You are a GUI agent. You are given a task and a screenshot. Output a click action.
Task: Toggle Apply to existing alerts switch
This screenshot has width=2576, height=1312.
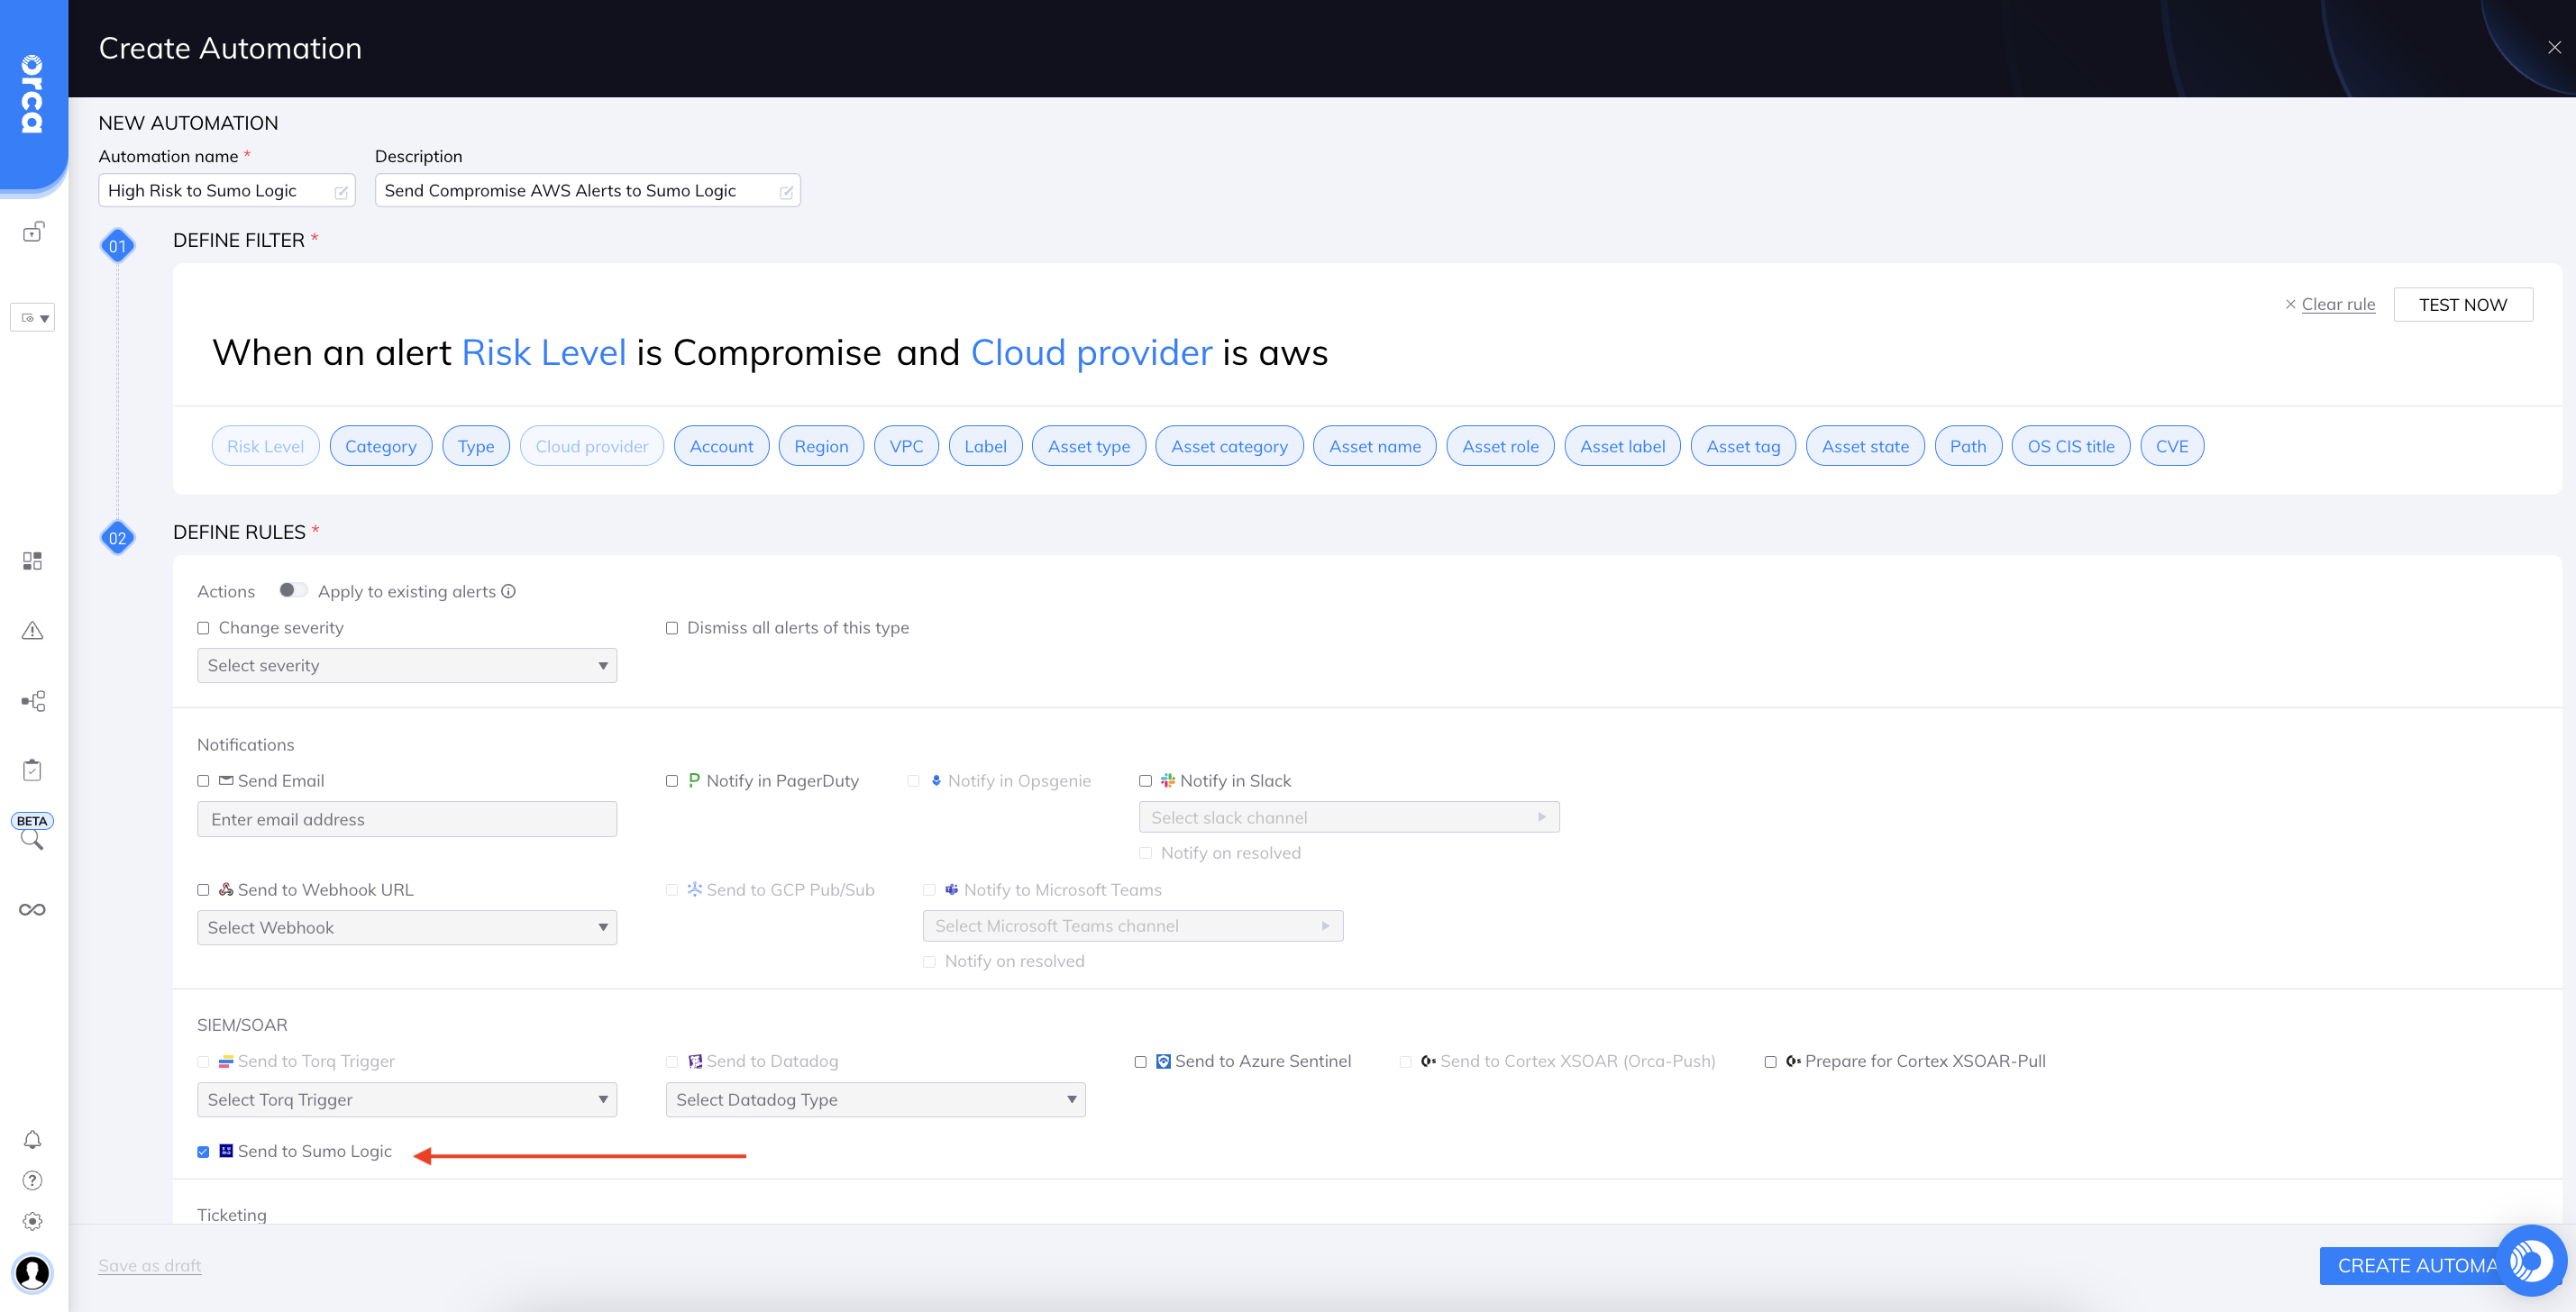pyautogui.click(x=292, y=590)
